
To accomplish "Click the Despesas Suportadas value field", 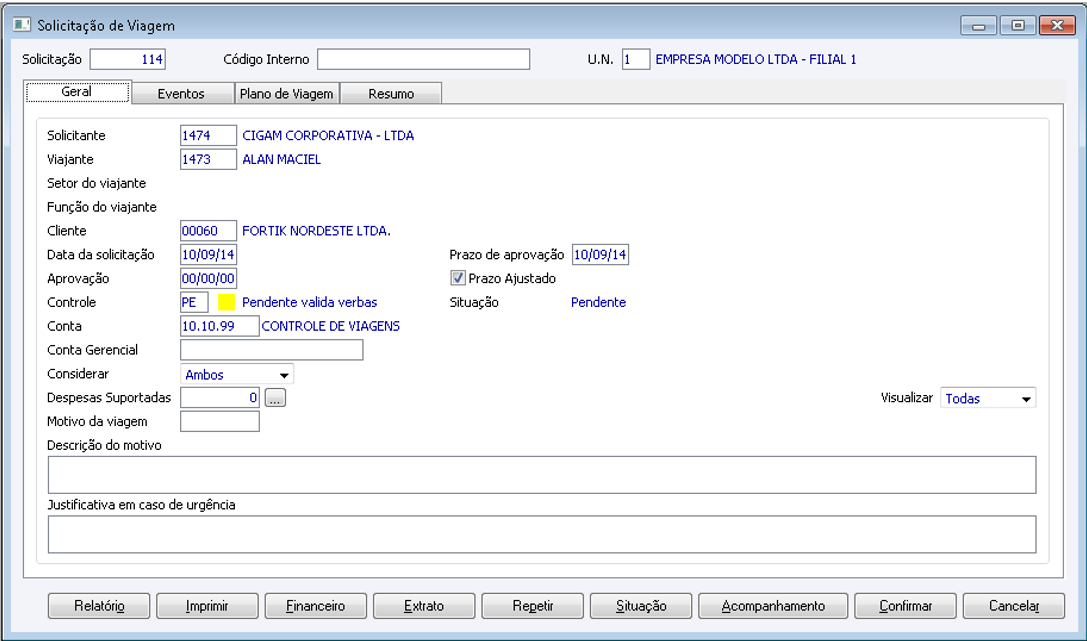I will [220, 398].
